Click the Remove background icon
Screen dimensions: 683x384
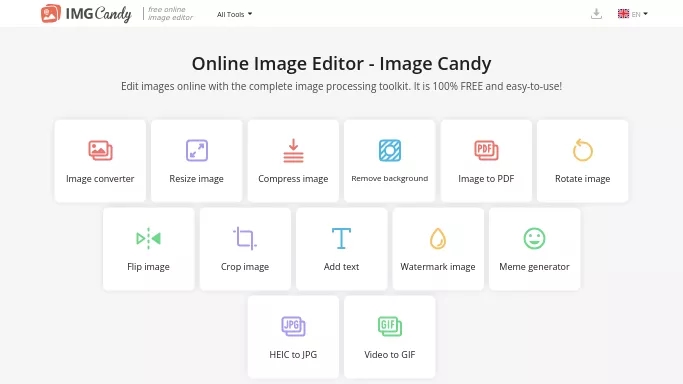(x=390, y=150)
